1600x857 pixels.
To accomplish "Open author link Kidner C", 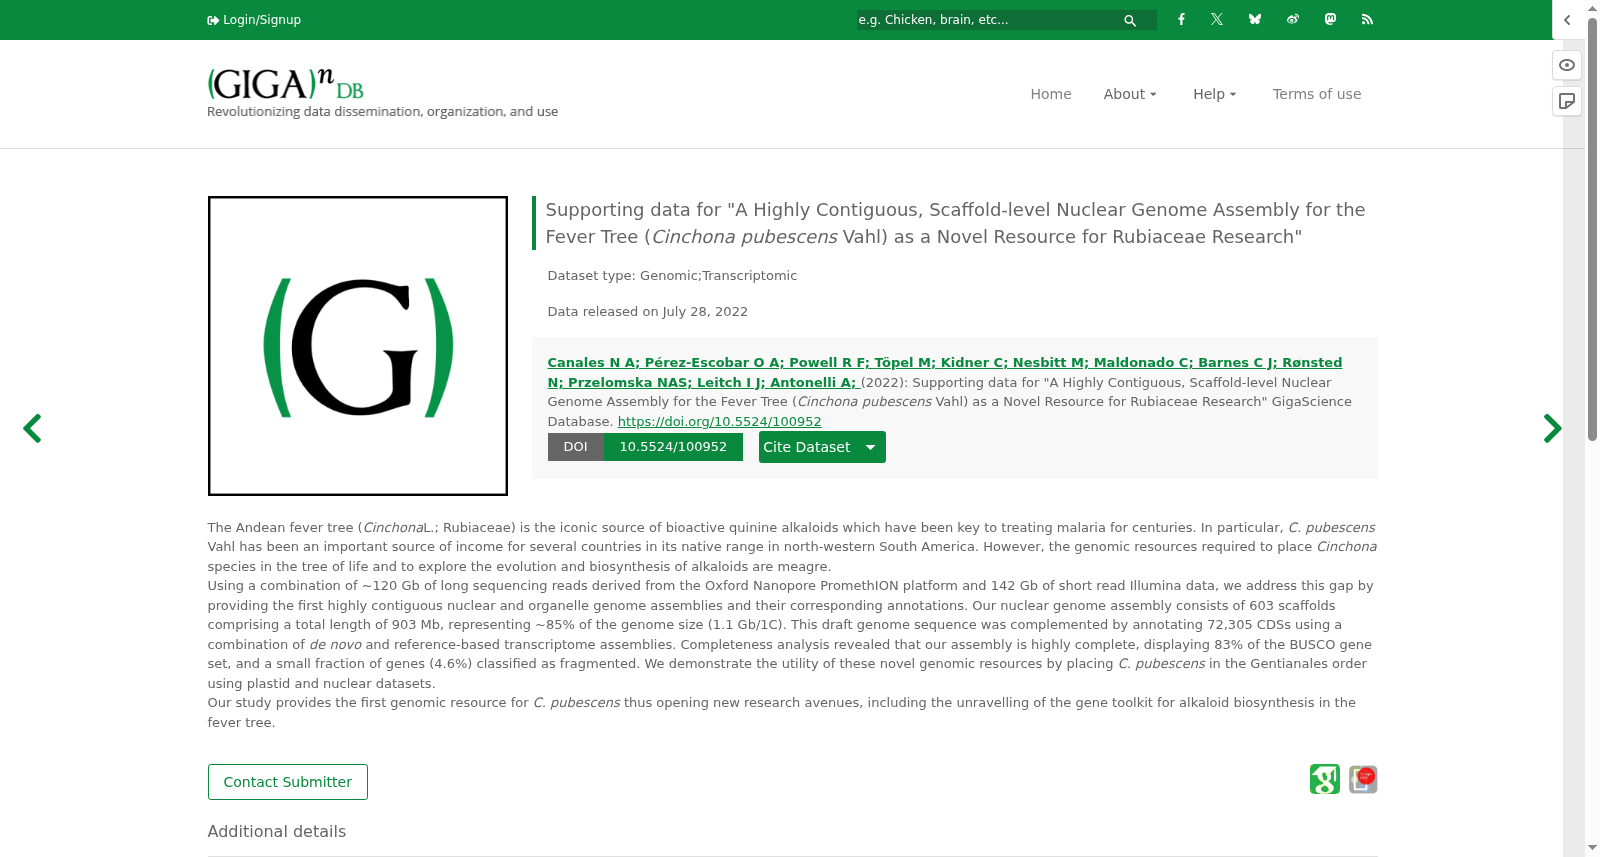I will pyautogui.click(x=974, y=363).
